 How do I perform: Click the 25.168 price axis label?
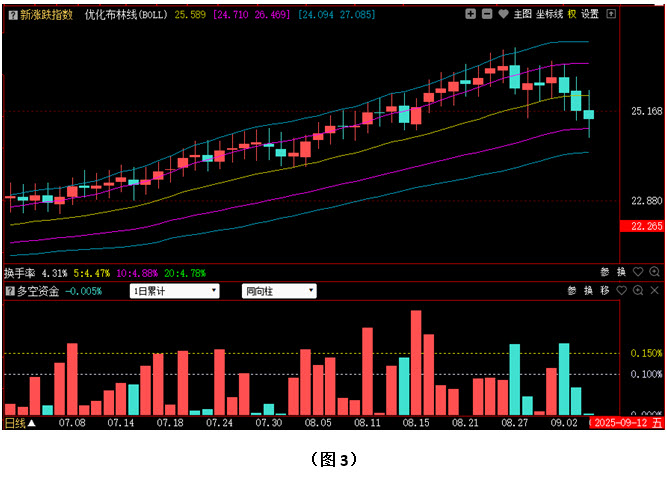click(647, 111)
